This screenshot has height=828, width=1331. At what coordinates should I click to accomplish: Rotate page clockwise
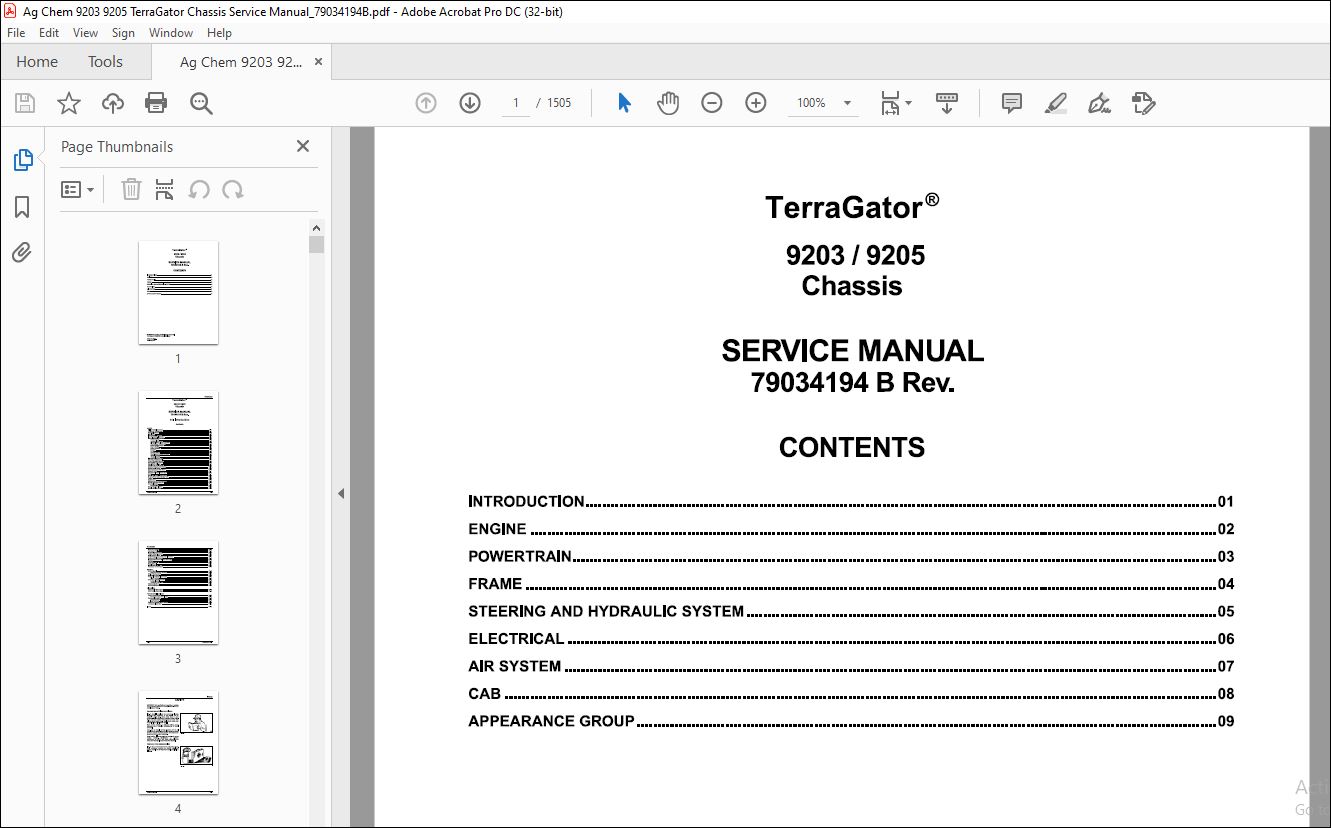(x=233, y=190)
